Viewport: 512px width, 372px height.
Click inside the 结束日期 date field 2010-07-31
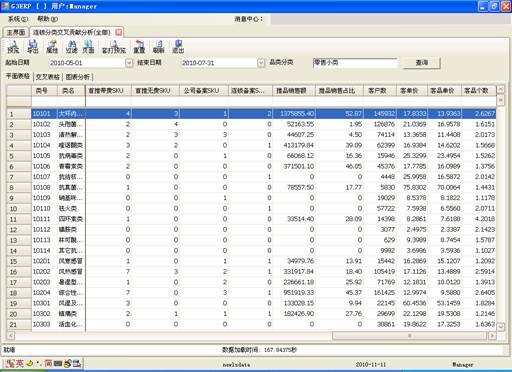click(219, 63)
